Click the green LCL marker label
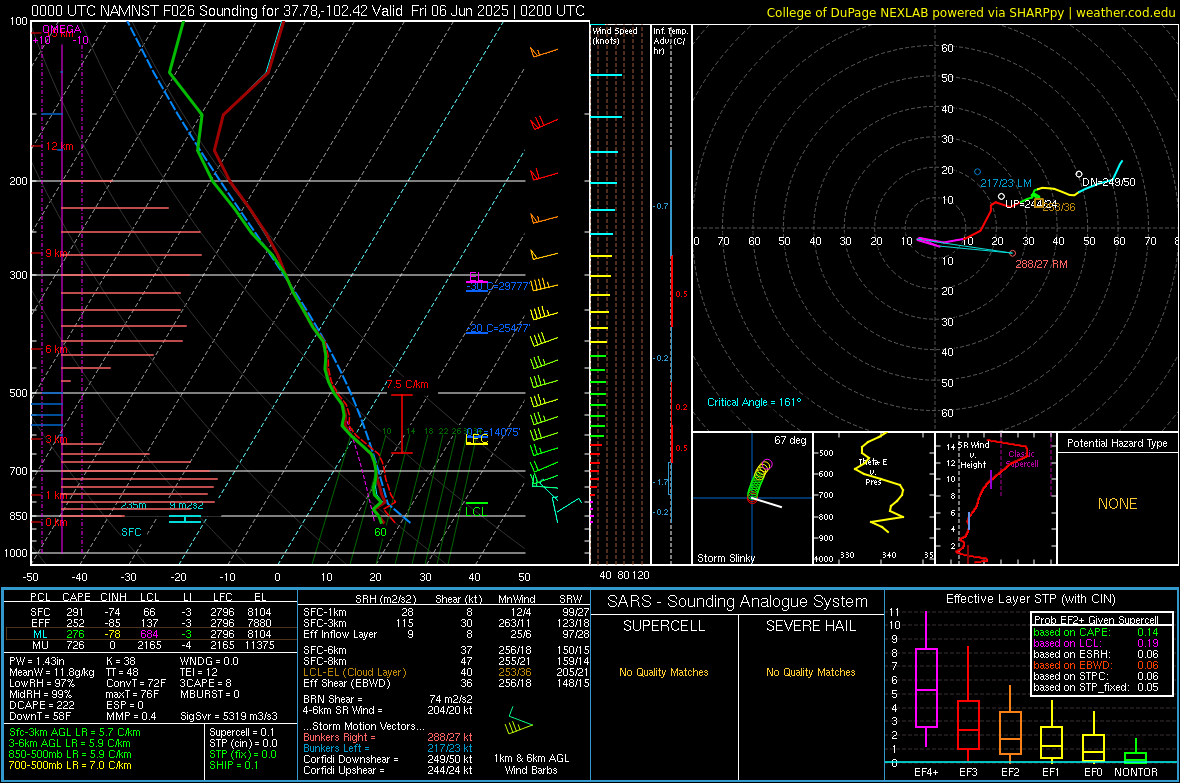Viewport: 1180px width, 783px height. pyautogui.click(x=475, y=511)
